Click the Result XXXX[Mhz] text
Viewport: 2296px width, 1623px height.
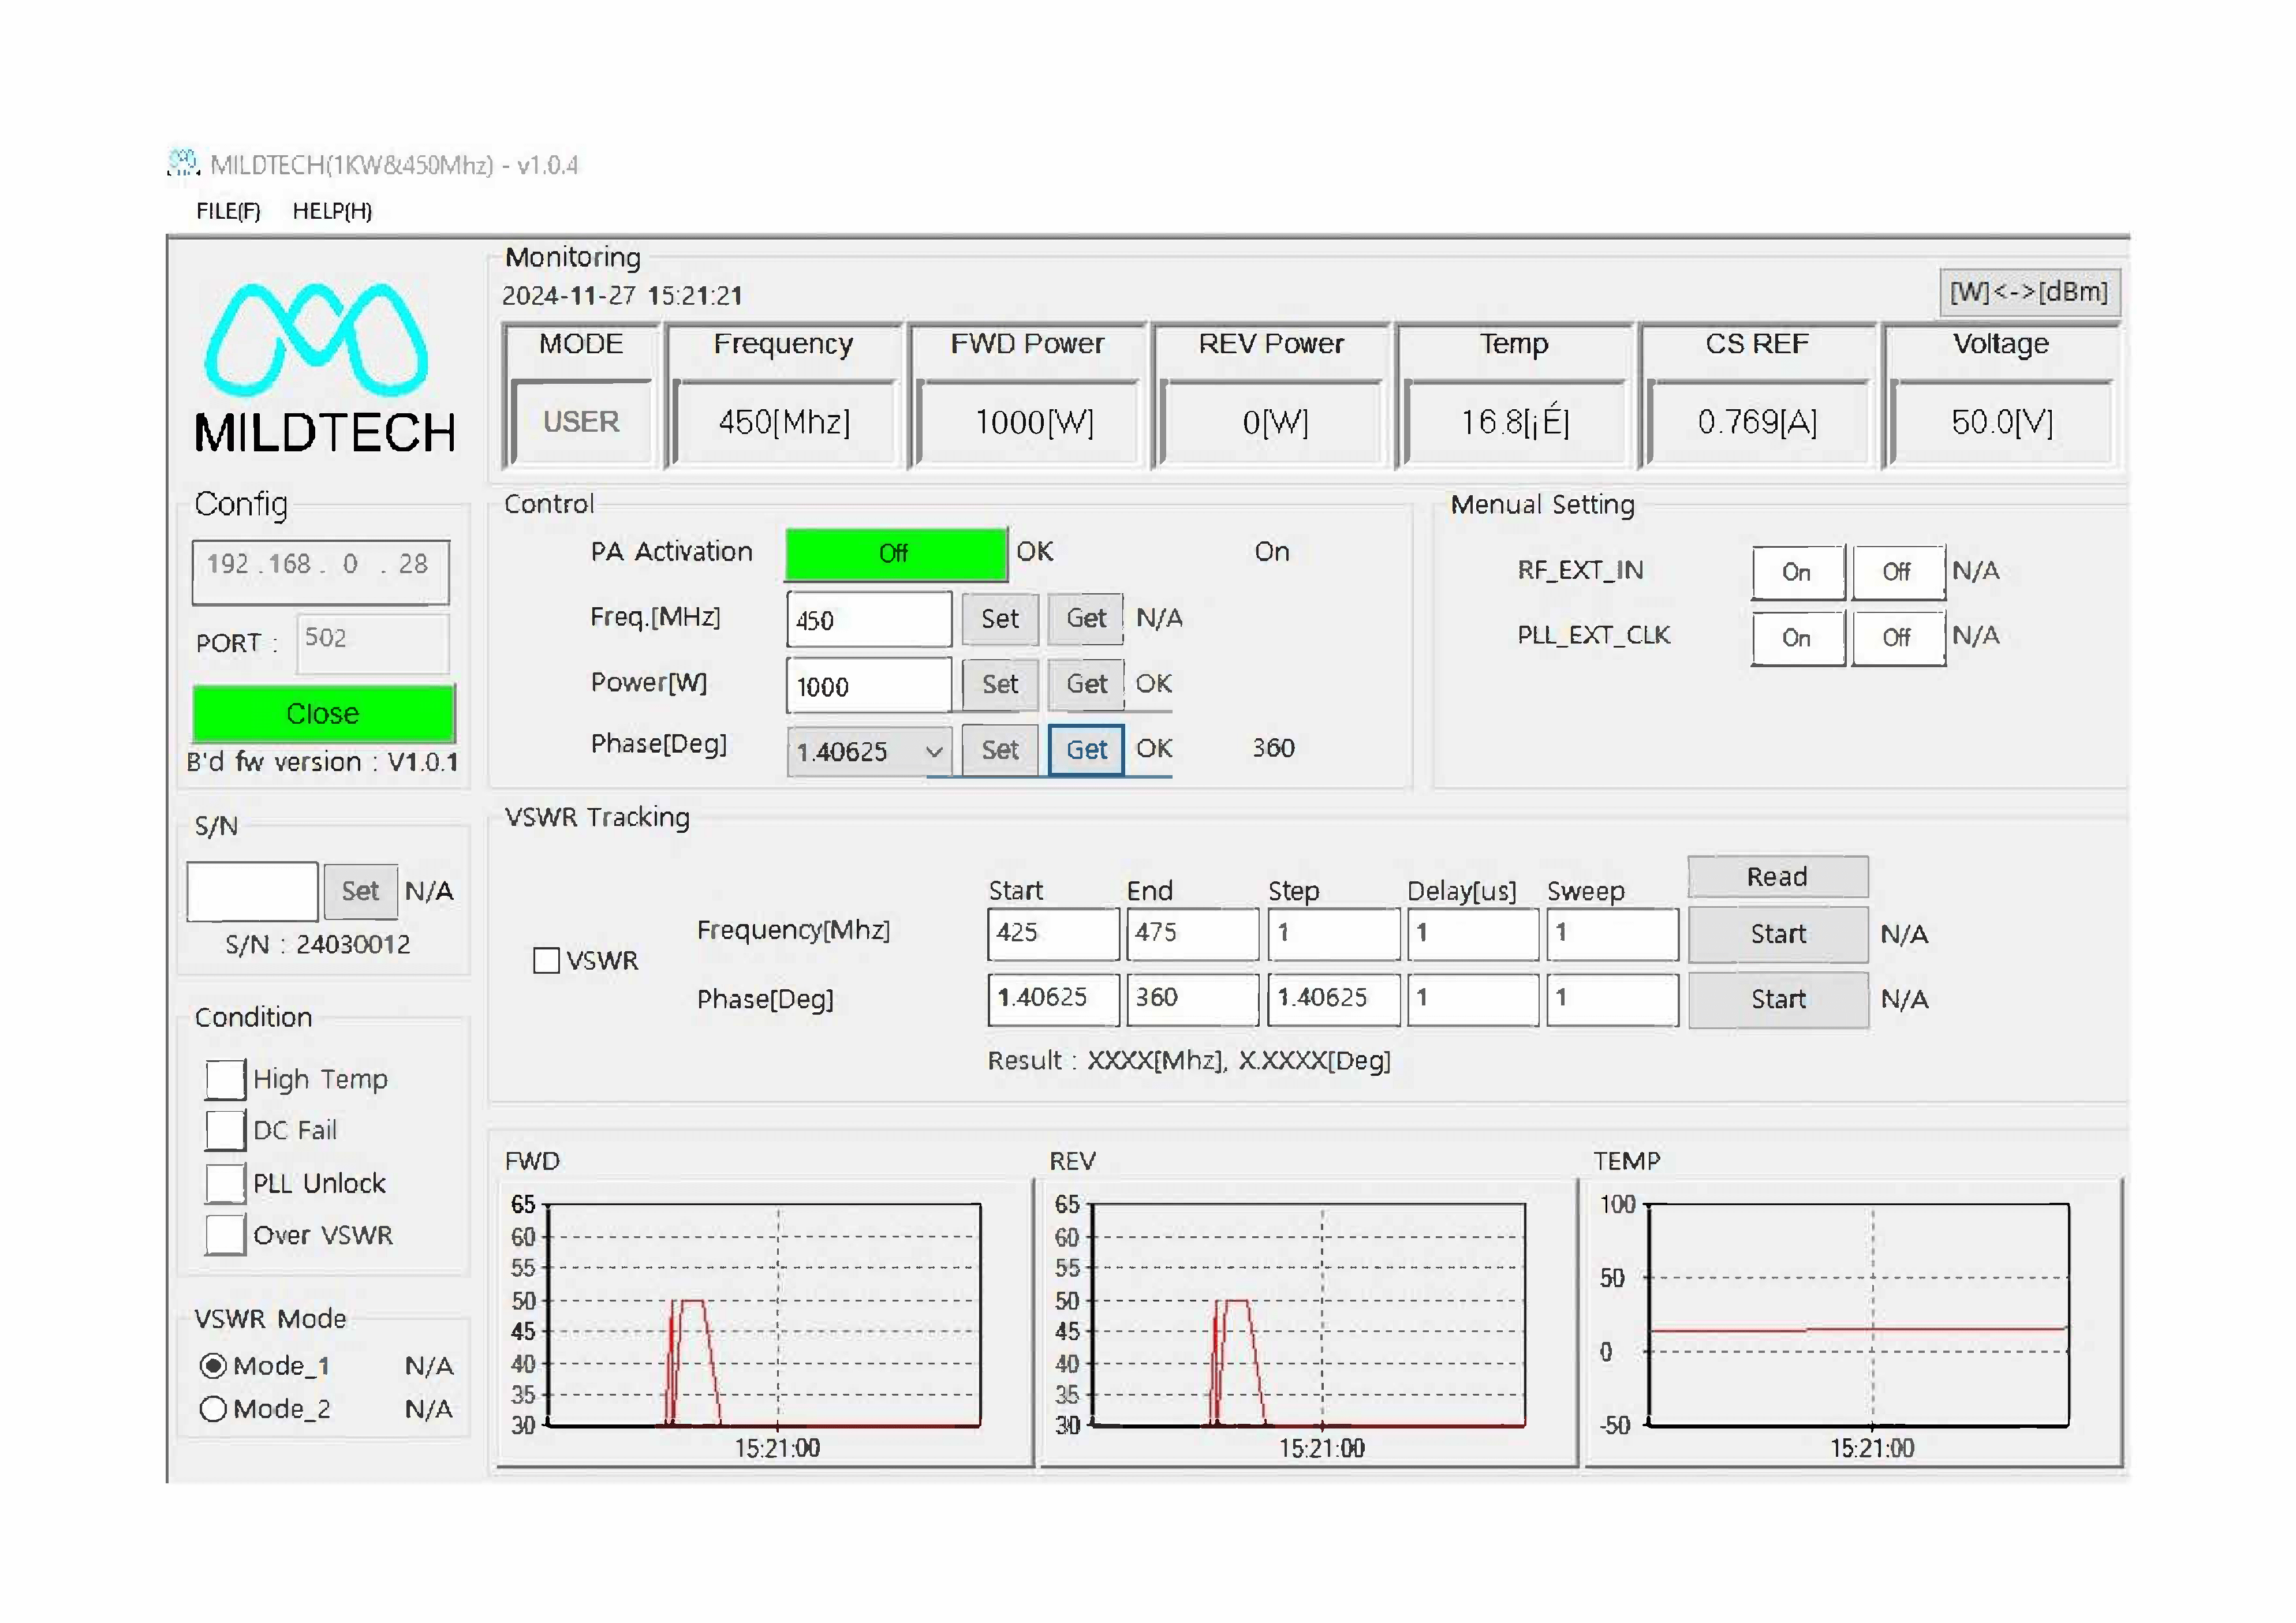(x=1189, y=1061)
